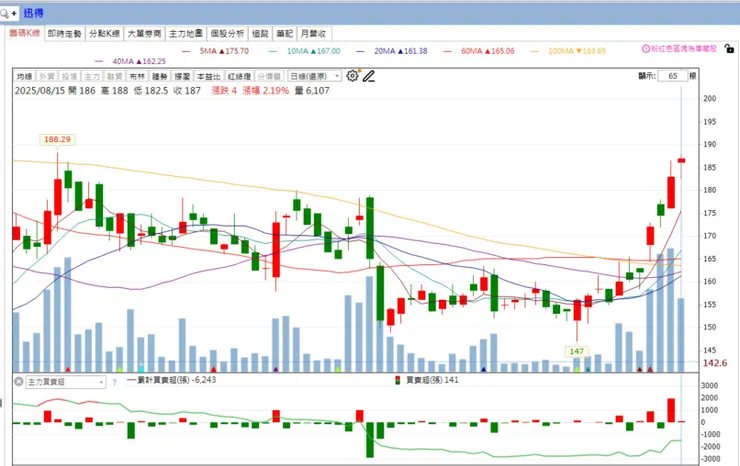This screenshot has height=466, width=740.
Task: Toggle the unlocked padlock icon
Action: coord(729,48)
